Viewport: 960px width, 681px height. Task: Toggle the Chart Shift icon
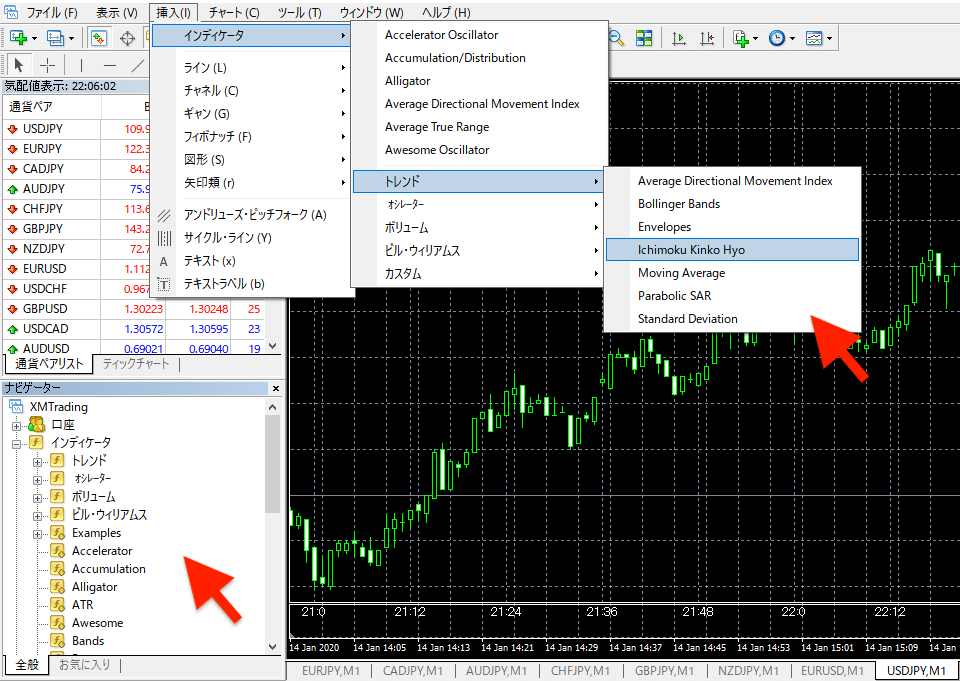tap(707, 38)
